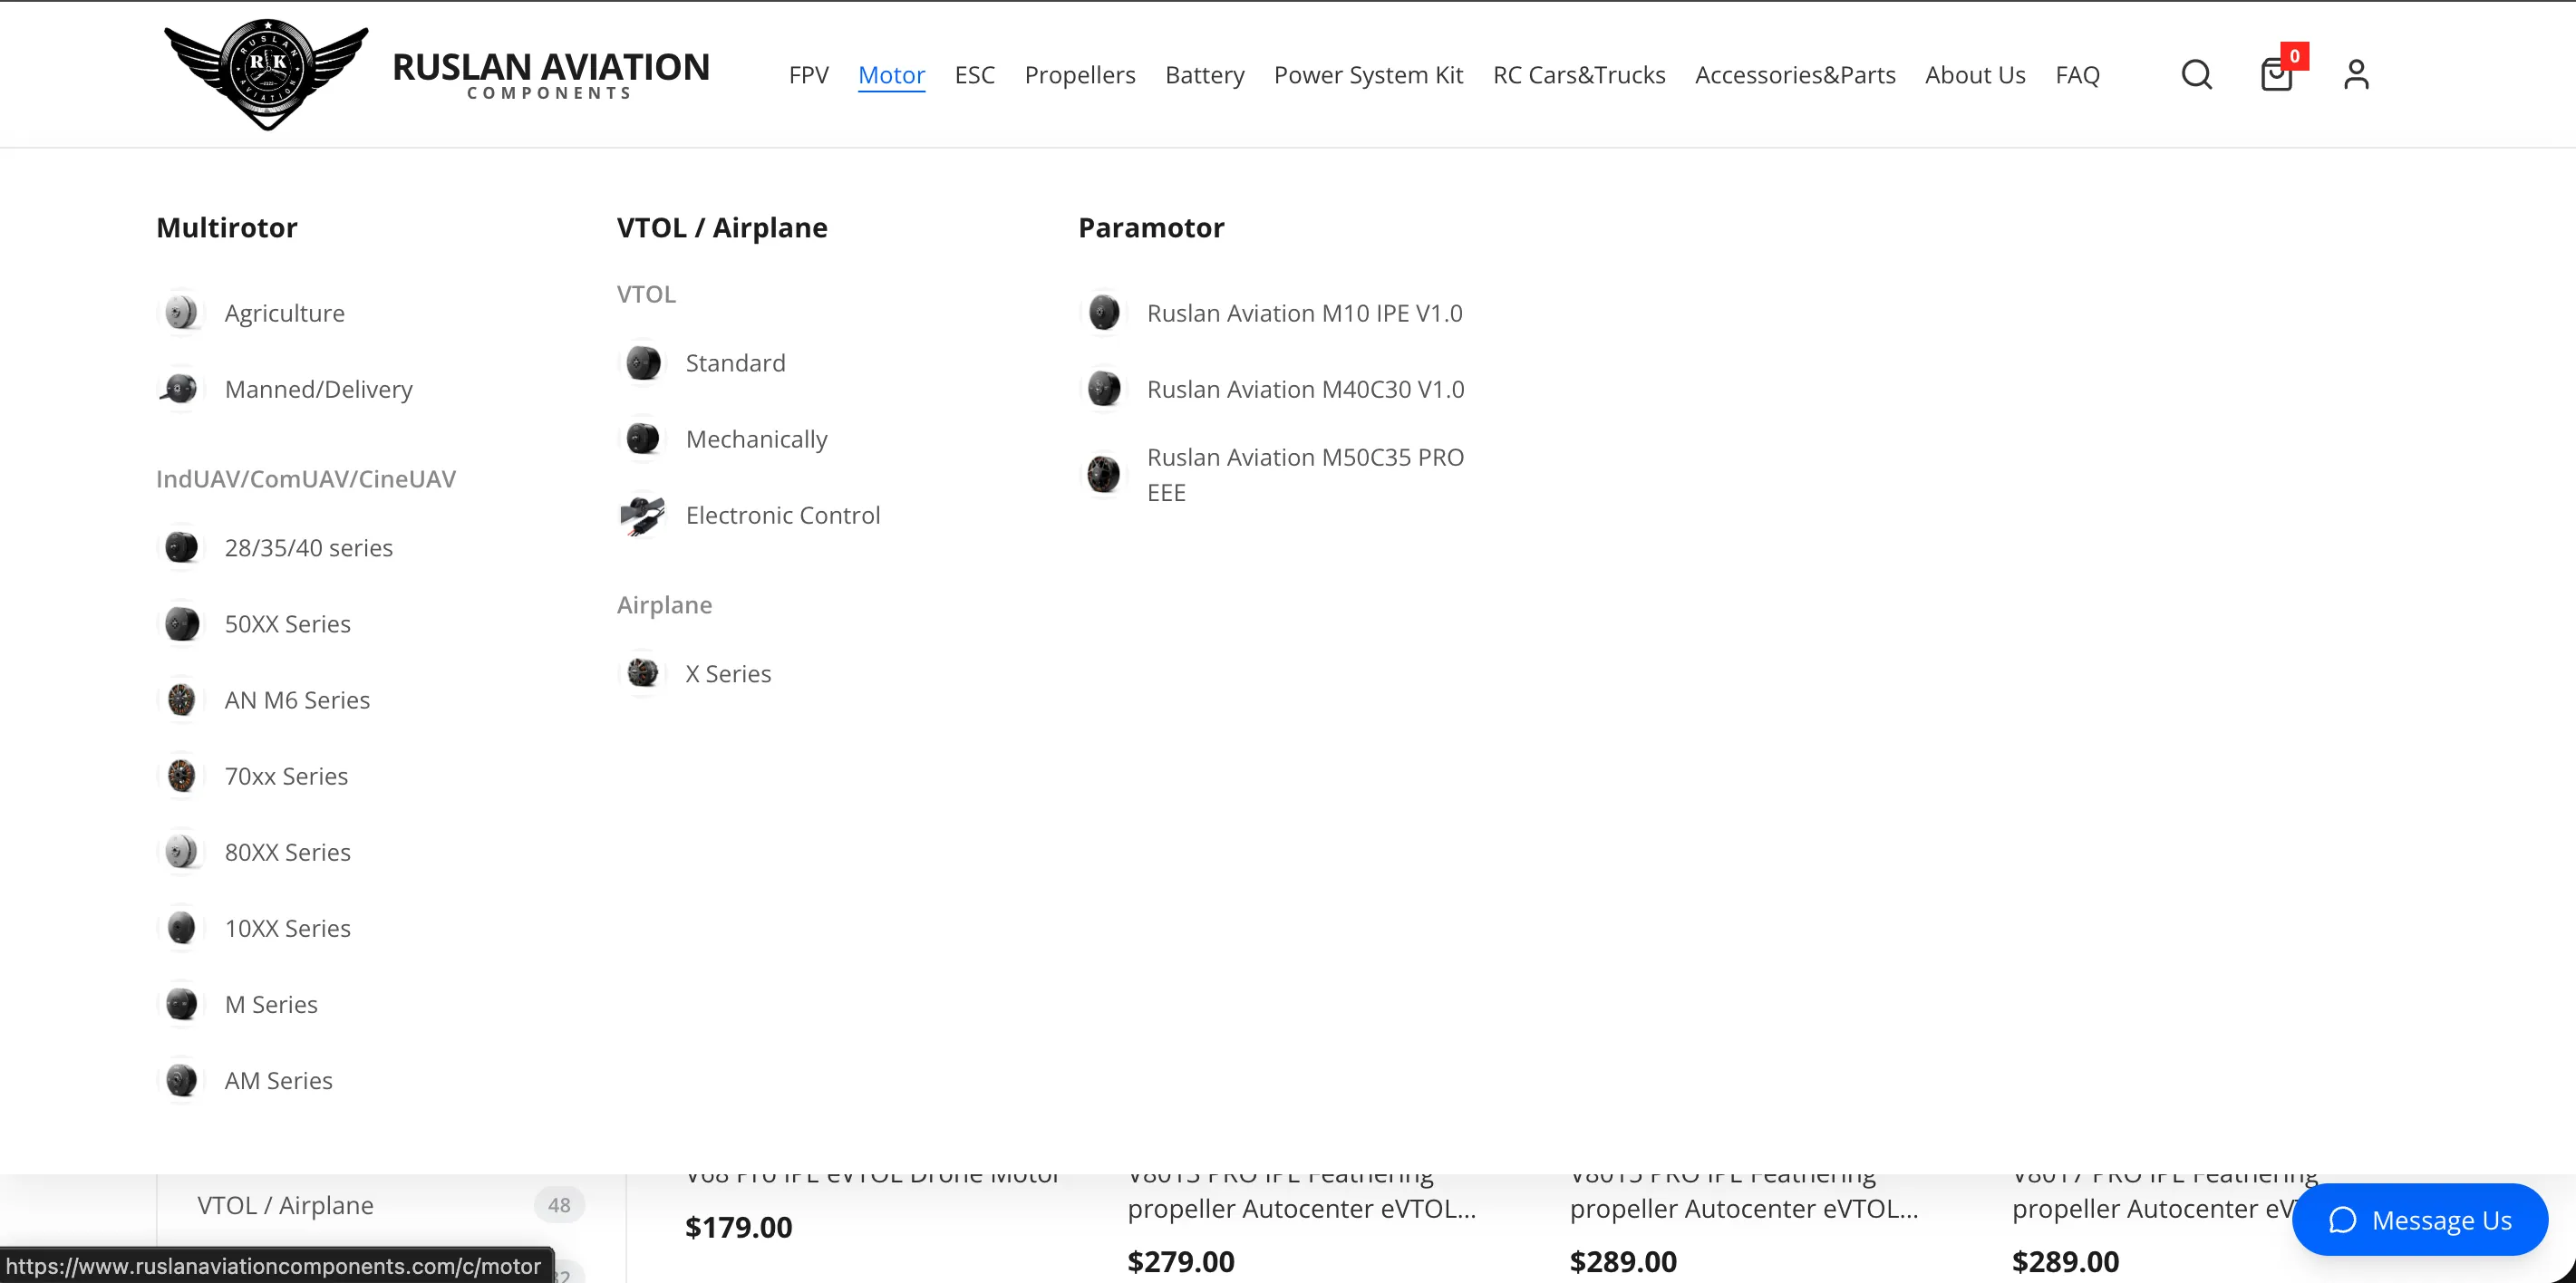
Task: Open the shopping cart icon
Action: point(2277,75)
